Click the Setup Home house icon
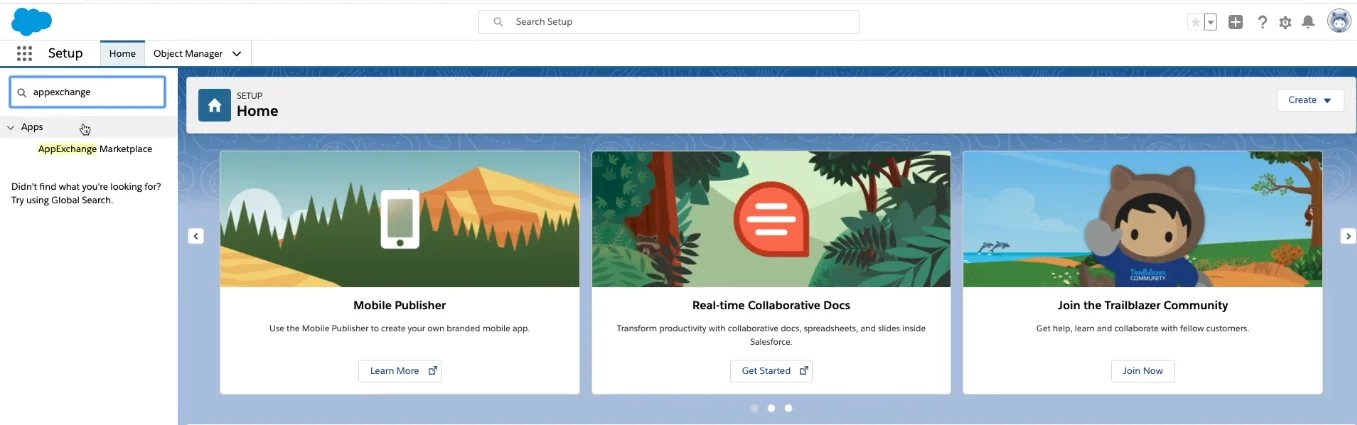 214,105
